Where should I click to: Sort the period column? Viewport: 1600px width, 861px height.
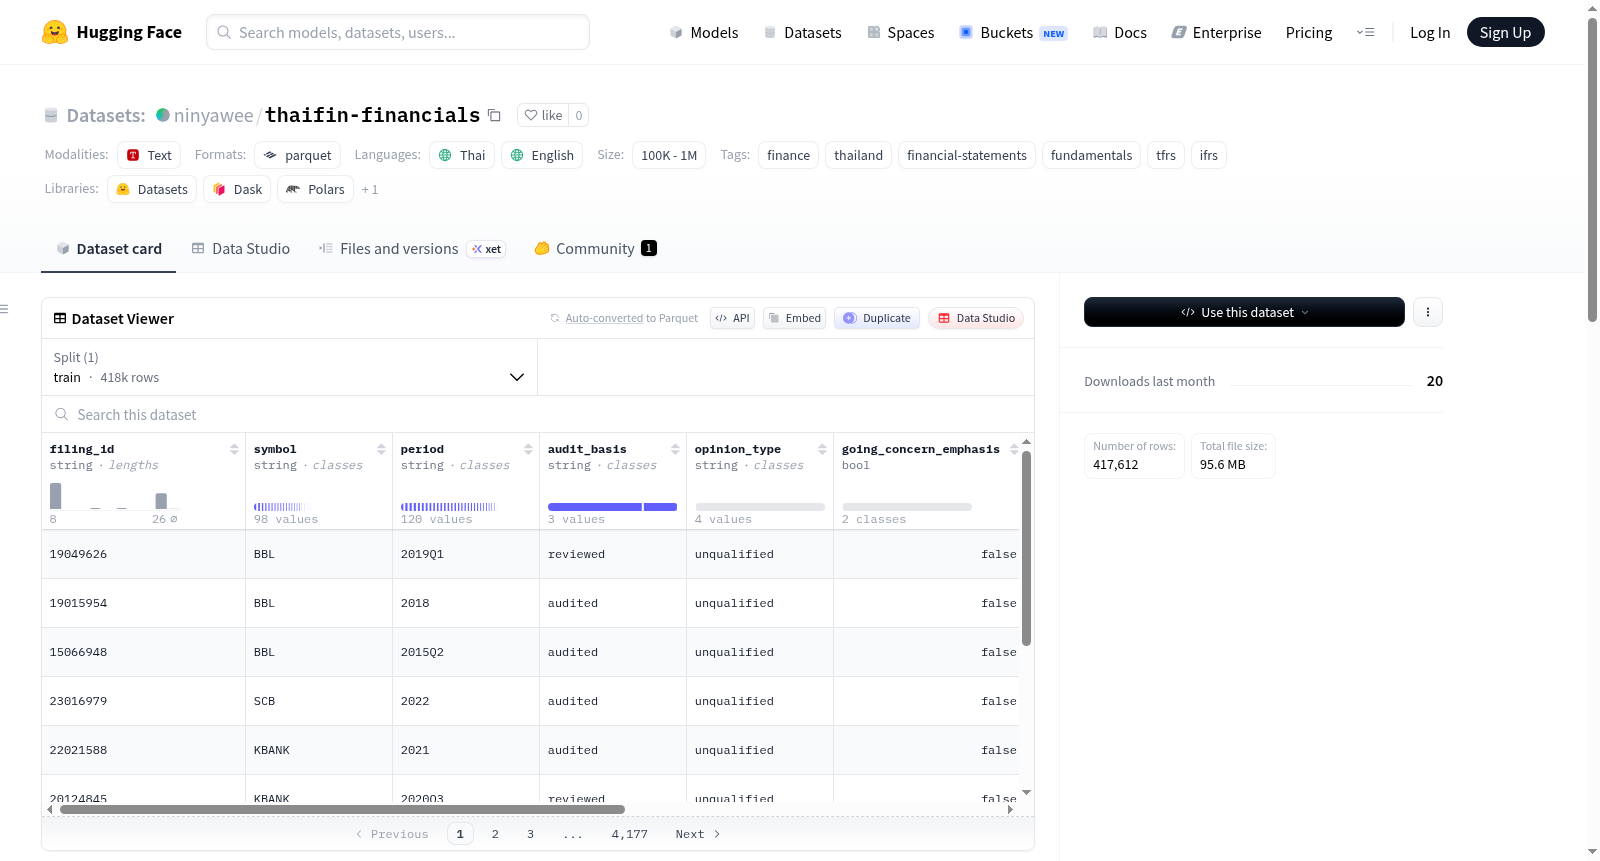(x=528, y=449)
